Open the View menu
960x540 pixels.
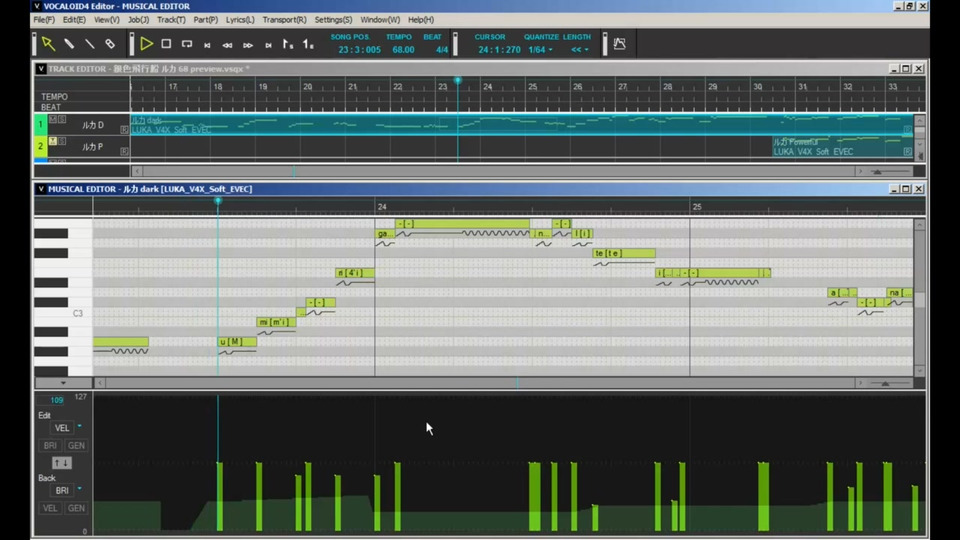pyautogui.click(x=107, y=20)
